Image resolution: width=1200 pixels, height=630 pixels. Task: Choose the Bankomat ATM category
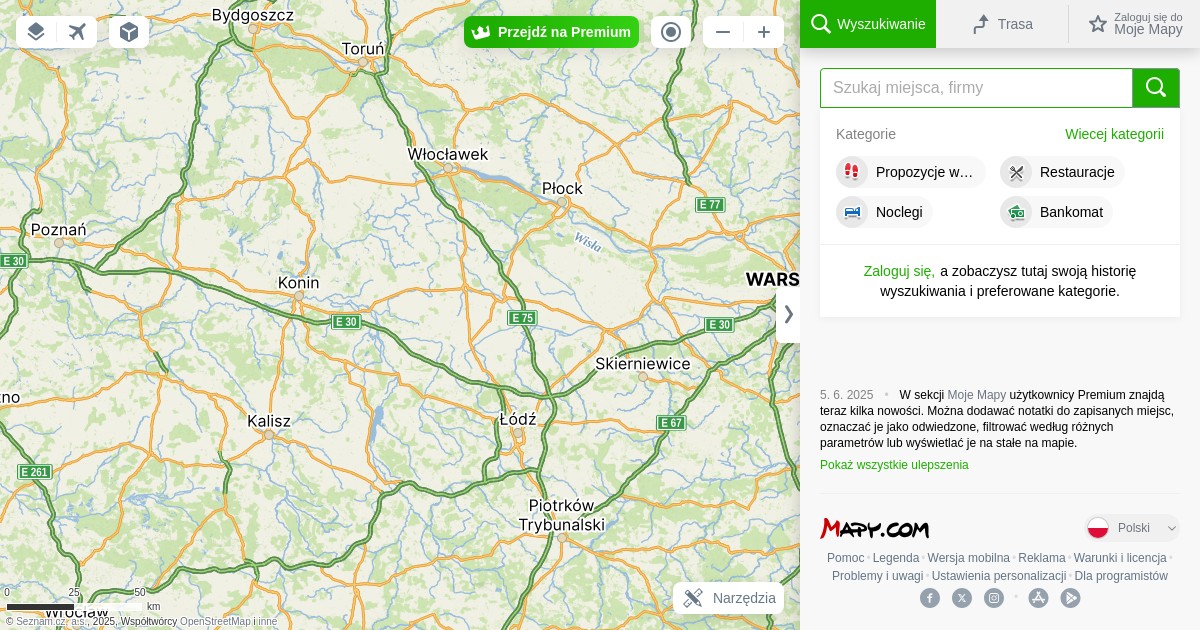[x=1056, y=212]
